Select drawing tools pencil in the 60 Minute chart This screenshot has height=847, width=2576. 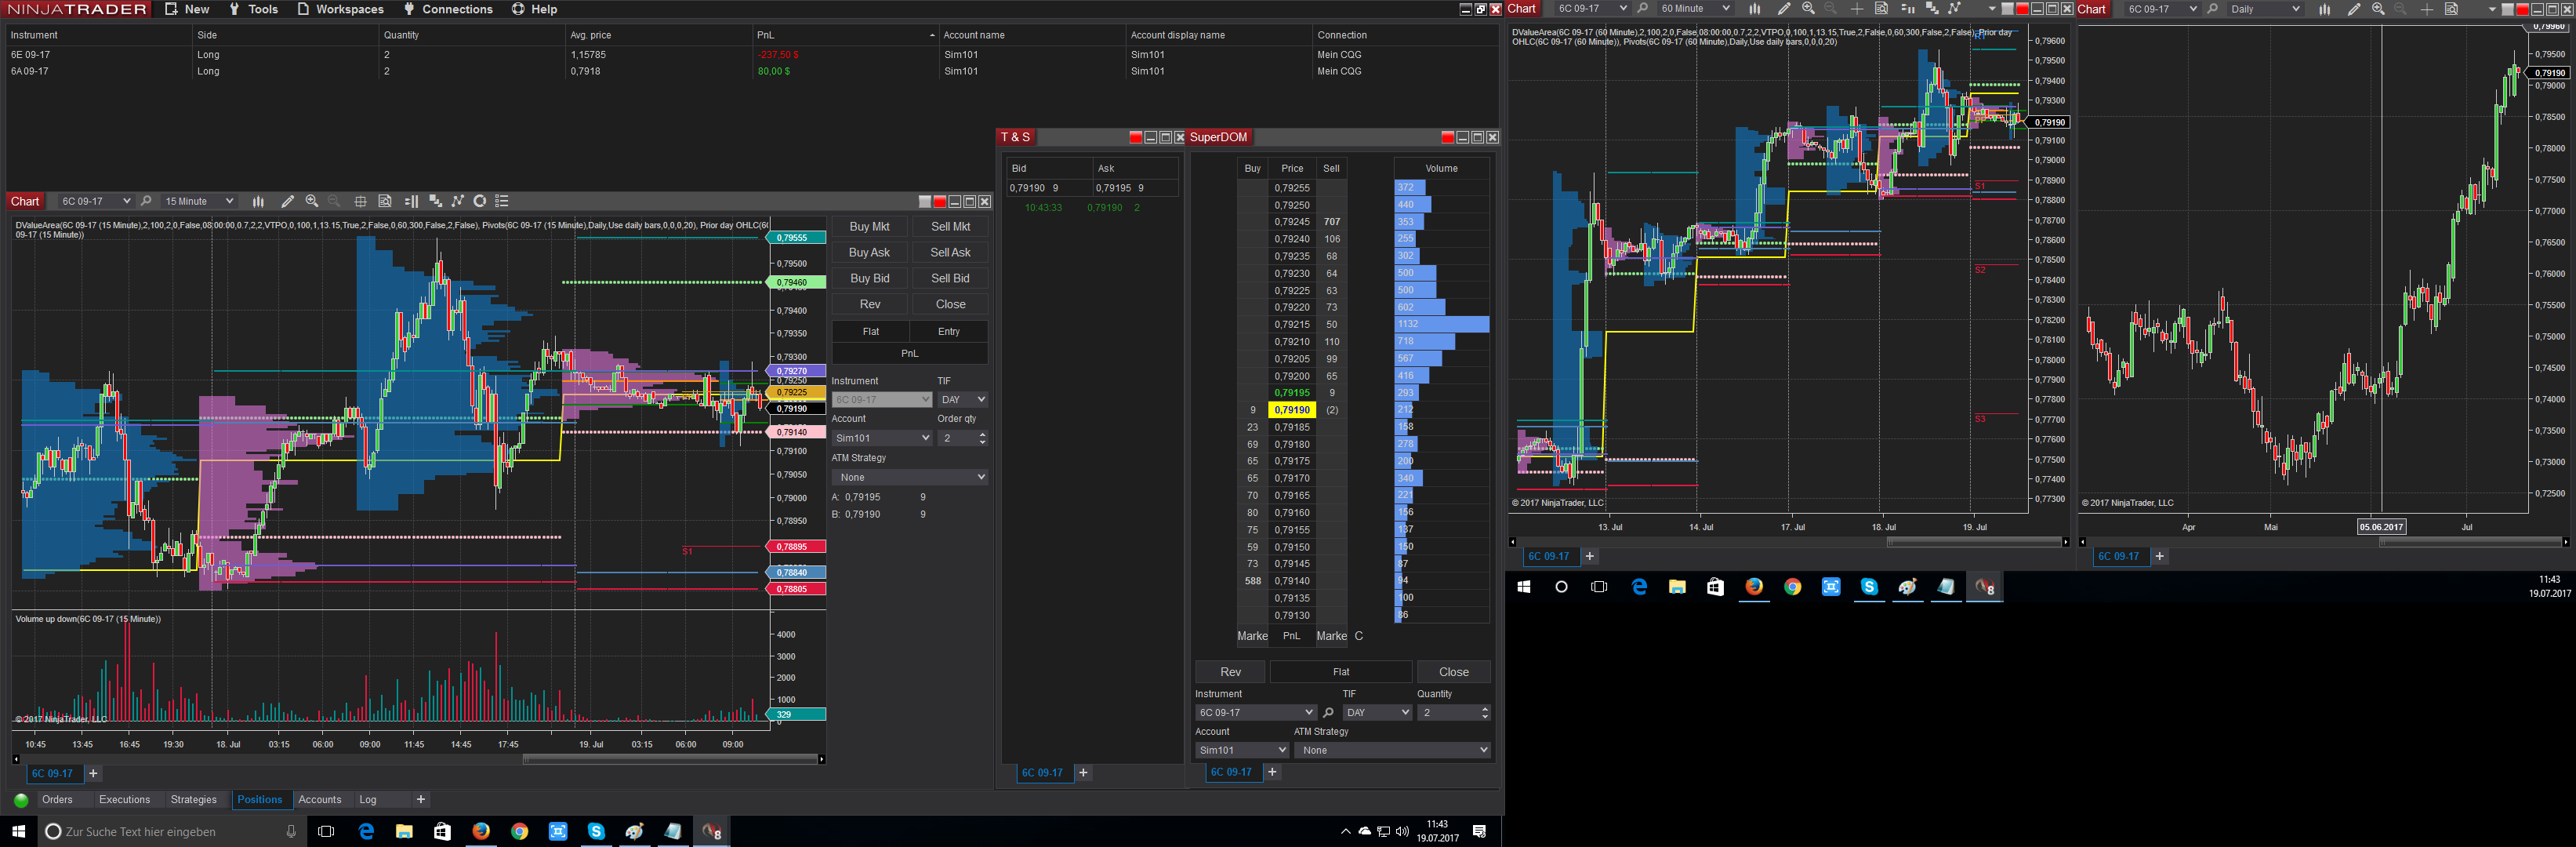coord(1784,9)
